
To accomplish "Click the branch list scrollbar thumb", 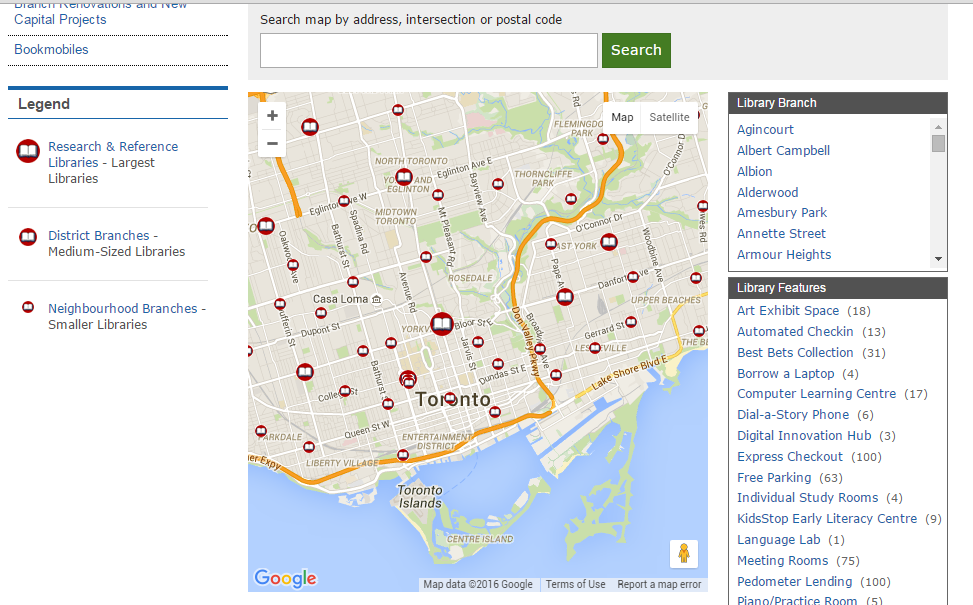I will pos(938,143).
